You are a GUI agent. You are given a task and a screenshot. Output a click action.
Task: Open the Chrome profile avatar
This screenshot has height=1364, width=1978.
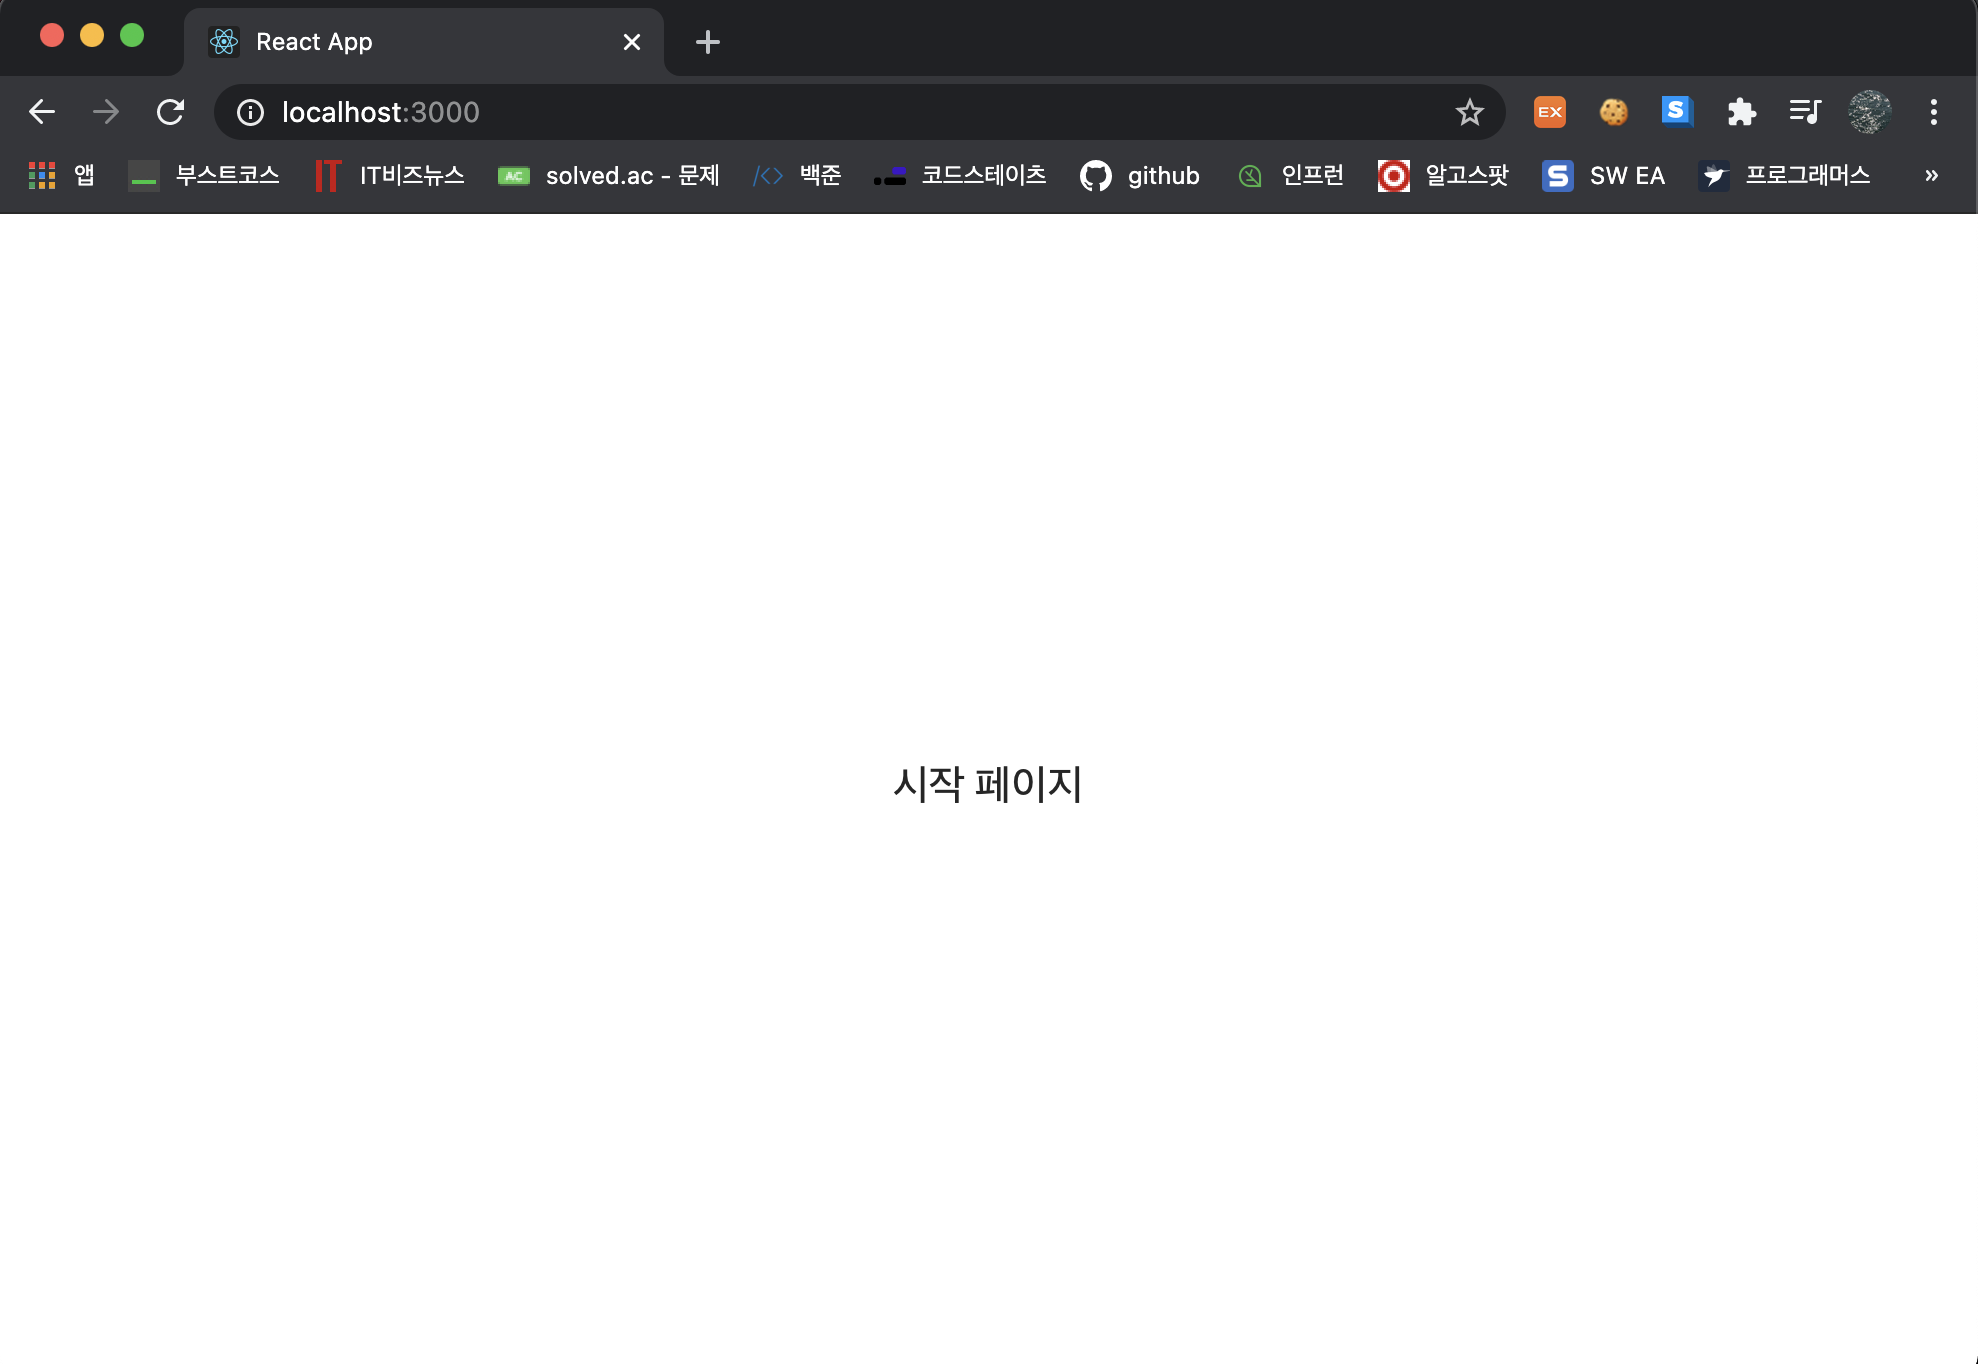tap(1869, 112)
